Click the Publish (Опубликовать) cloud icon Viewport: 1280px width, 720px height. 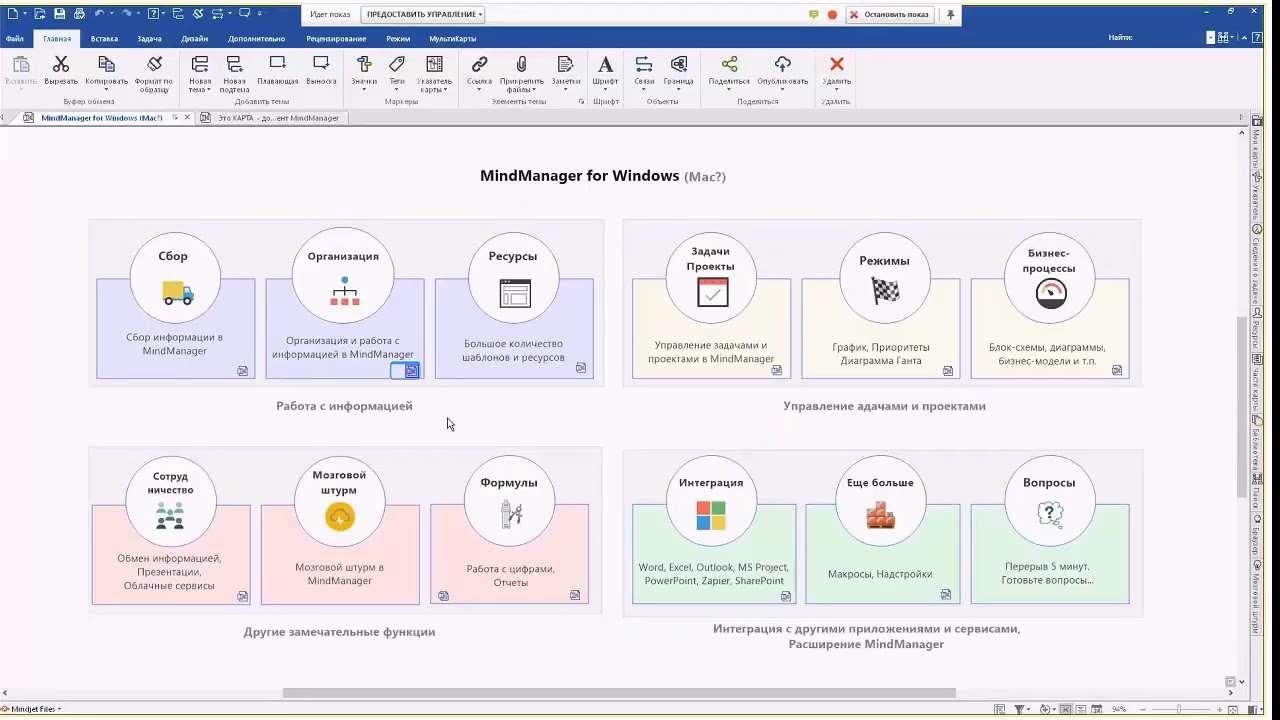click(783, 65)
